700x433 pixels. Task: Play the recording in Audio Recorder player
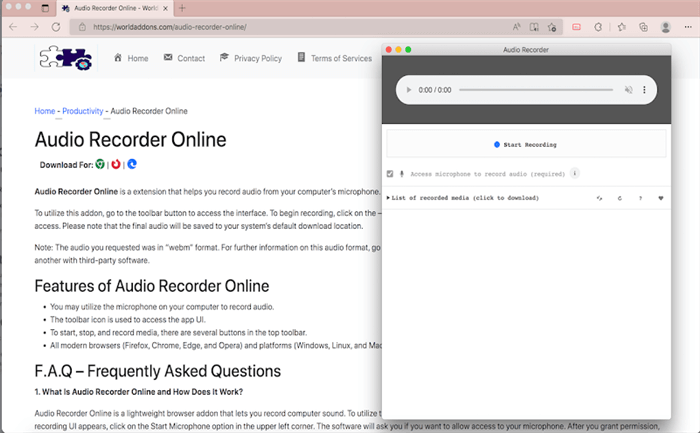pyautogui.click(x=408, y=90)
